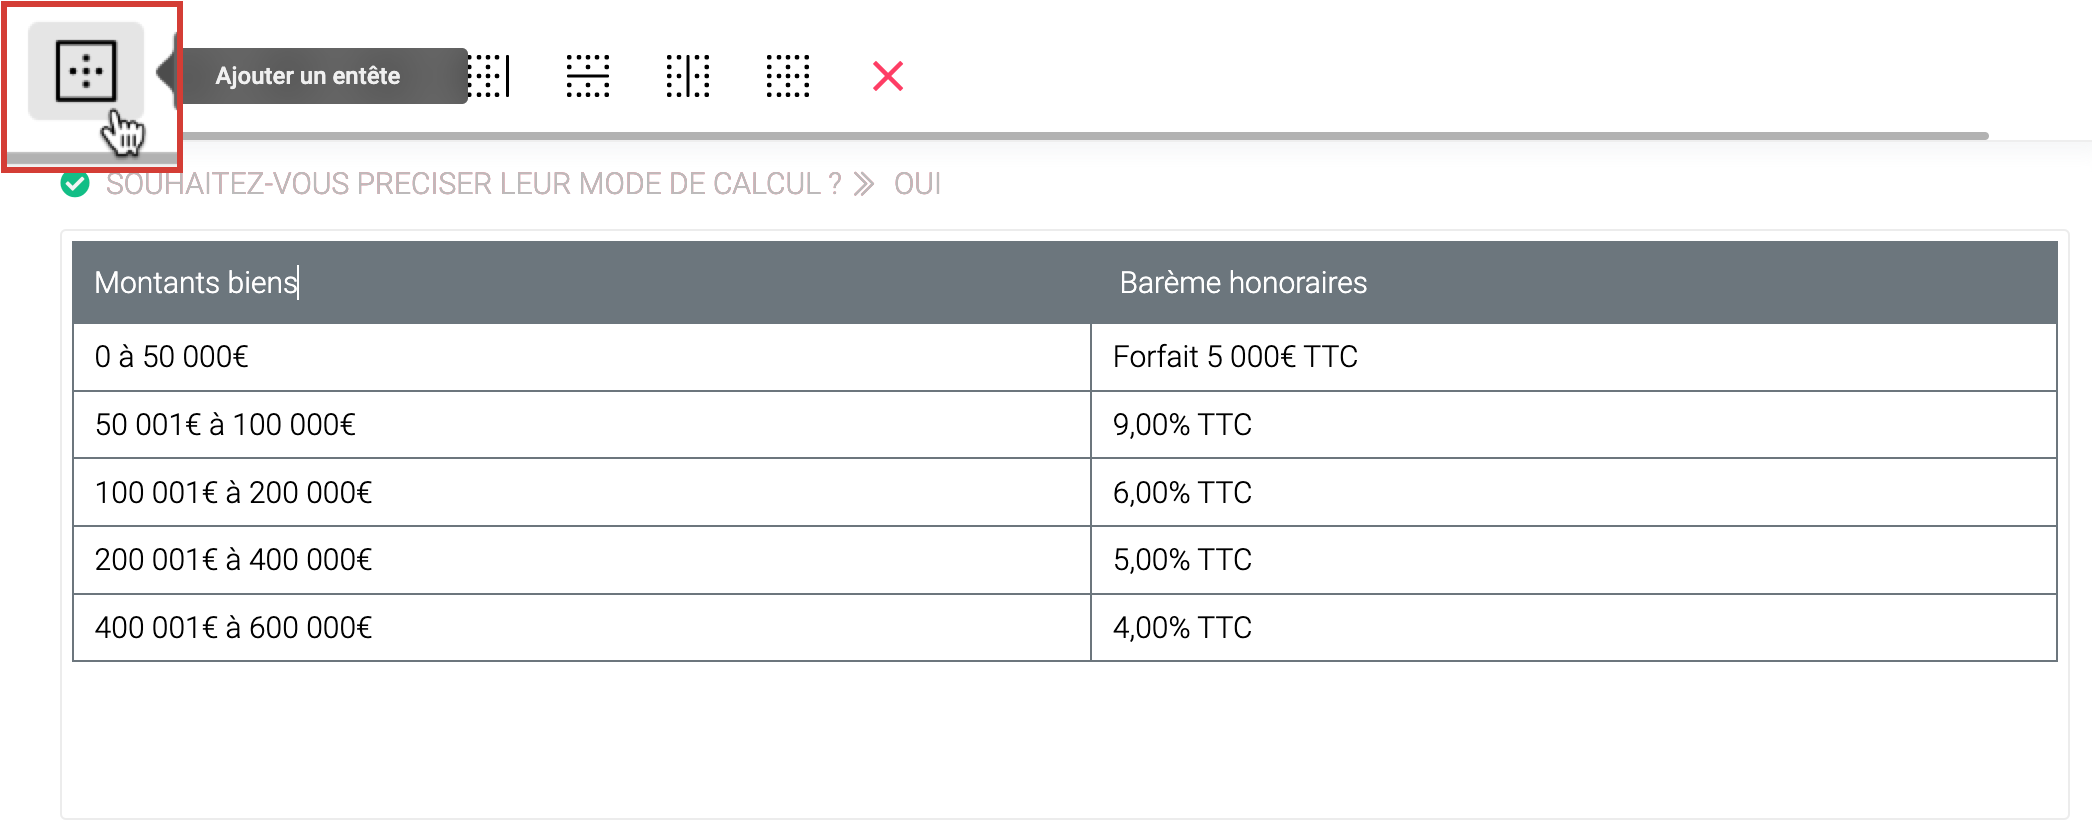Click the red X delete icon

(x=888, y=76)
